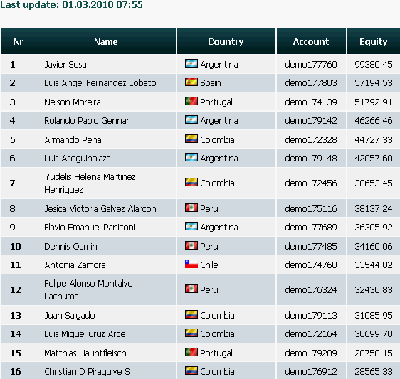Select the two-line name in row 7
400x379 pixels.
point(90,183)
